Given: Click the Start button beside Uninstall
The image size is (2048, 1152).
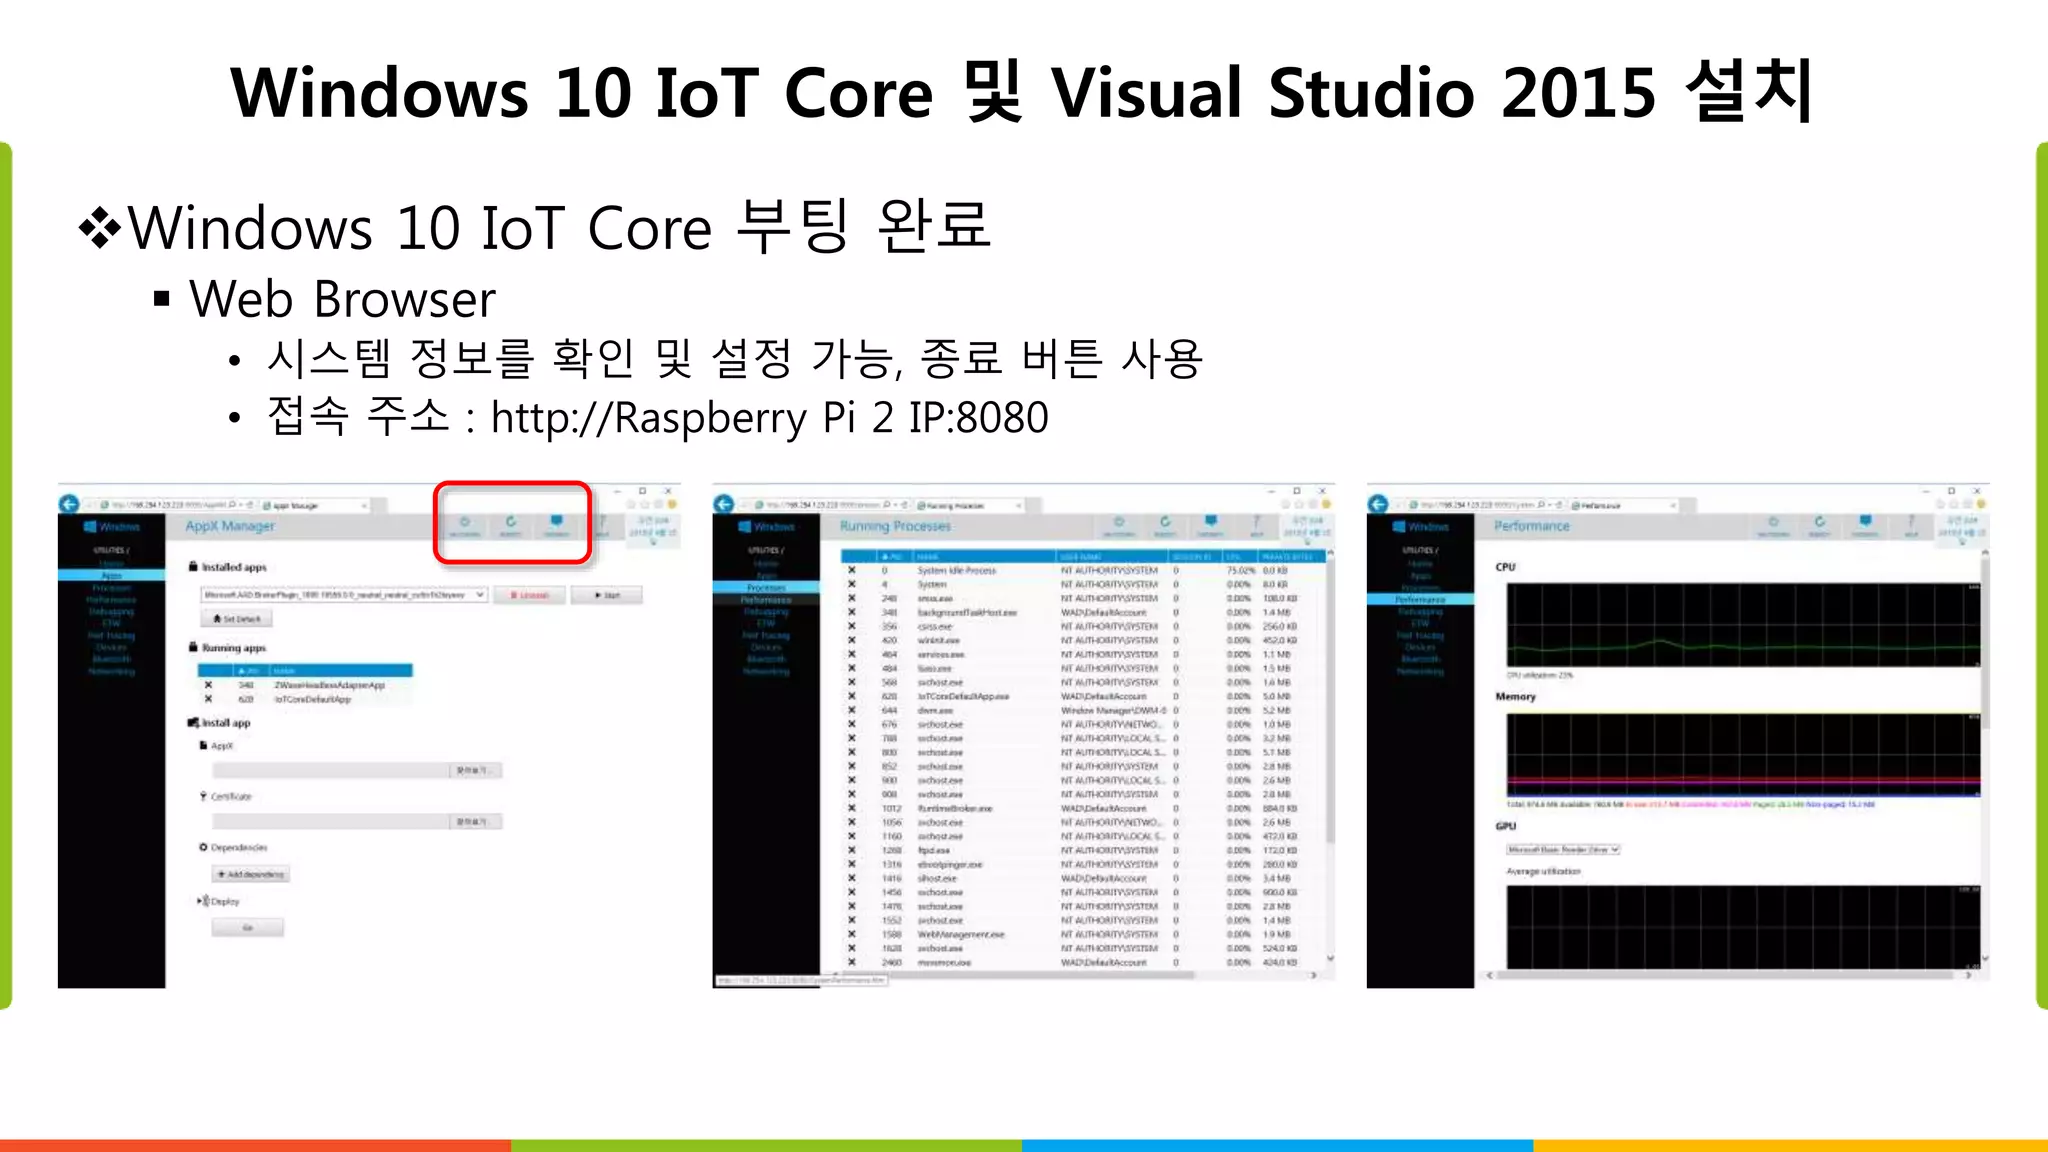Looking at the screenshot, I should pyautogui.click(x=607, y=595).
